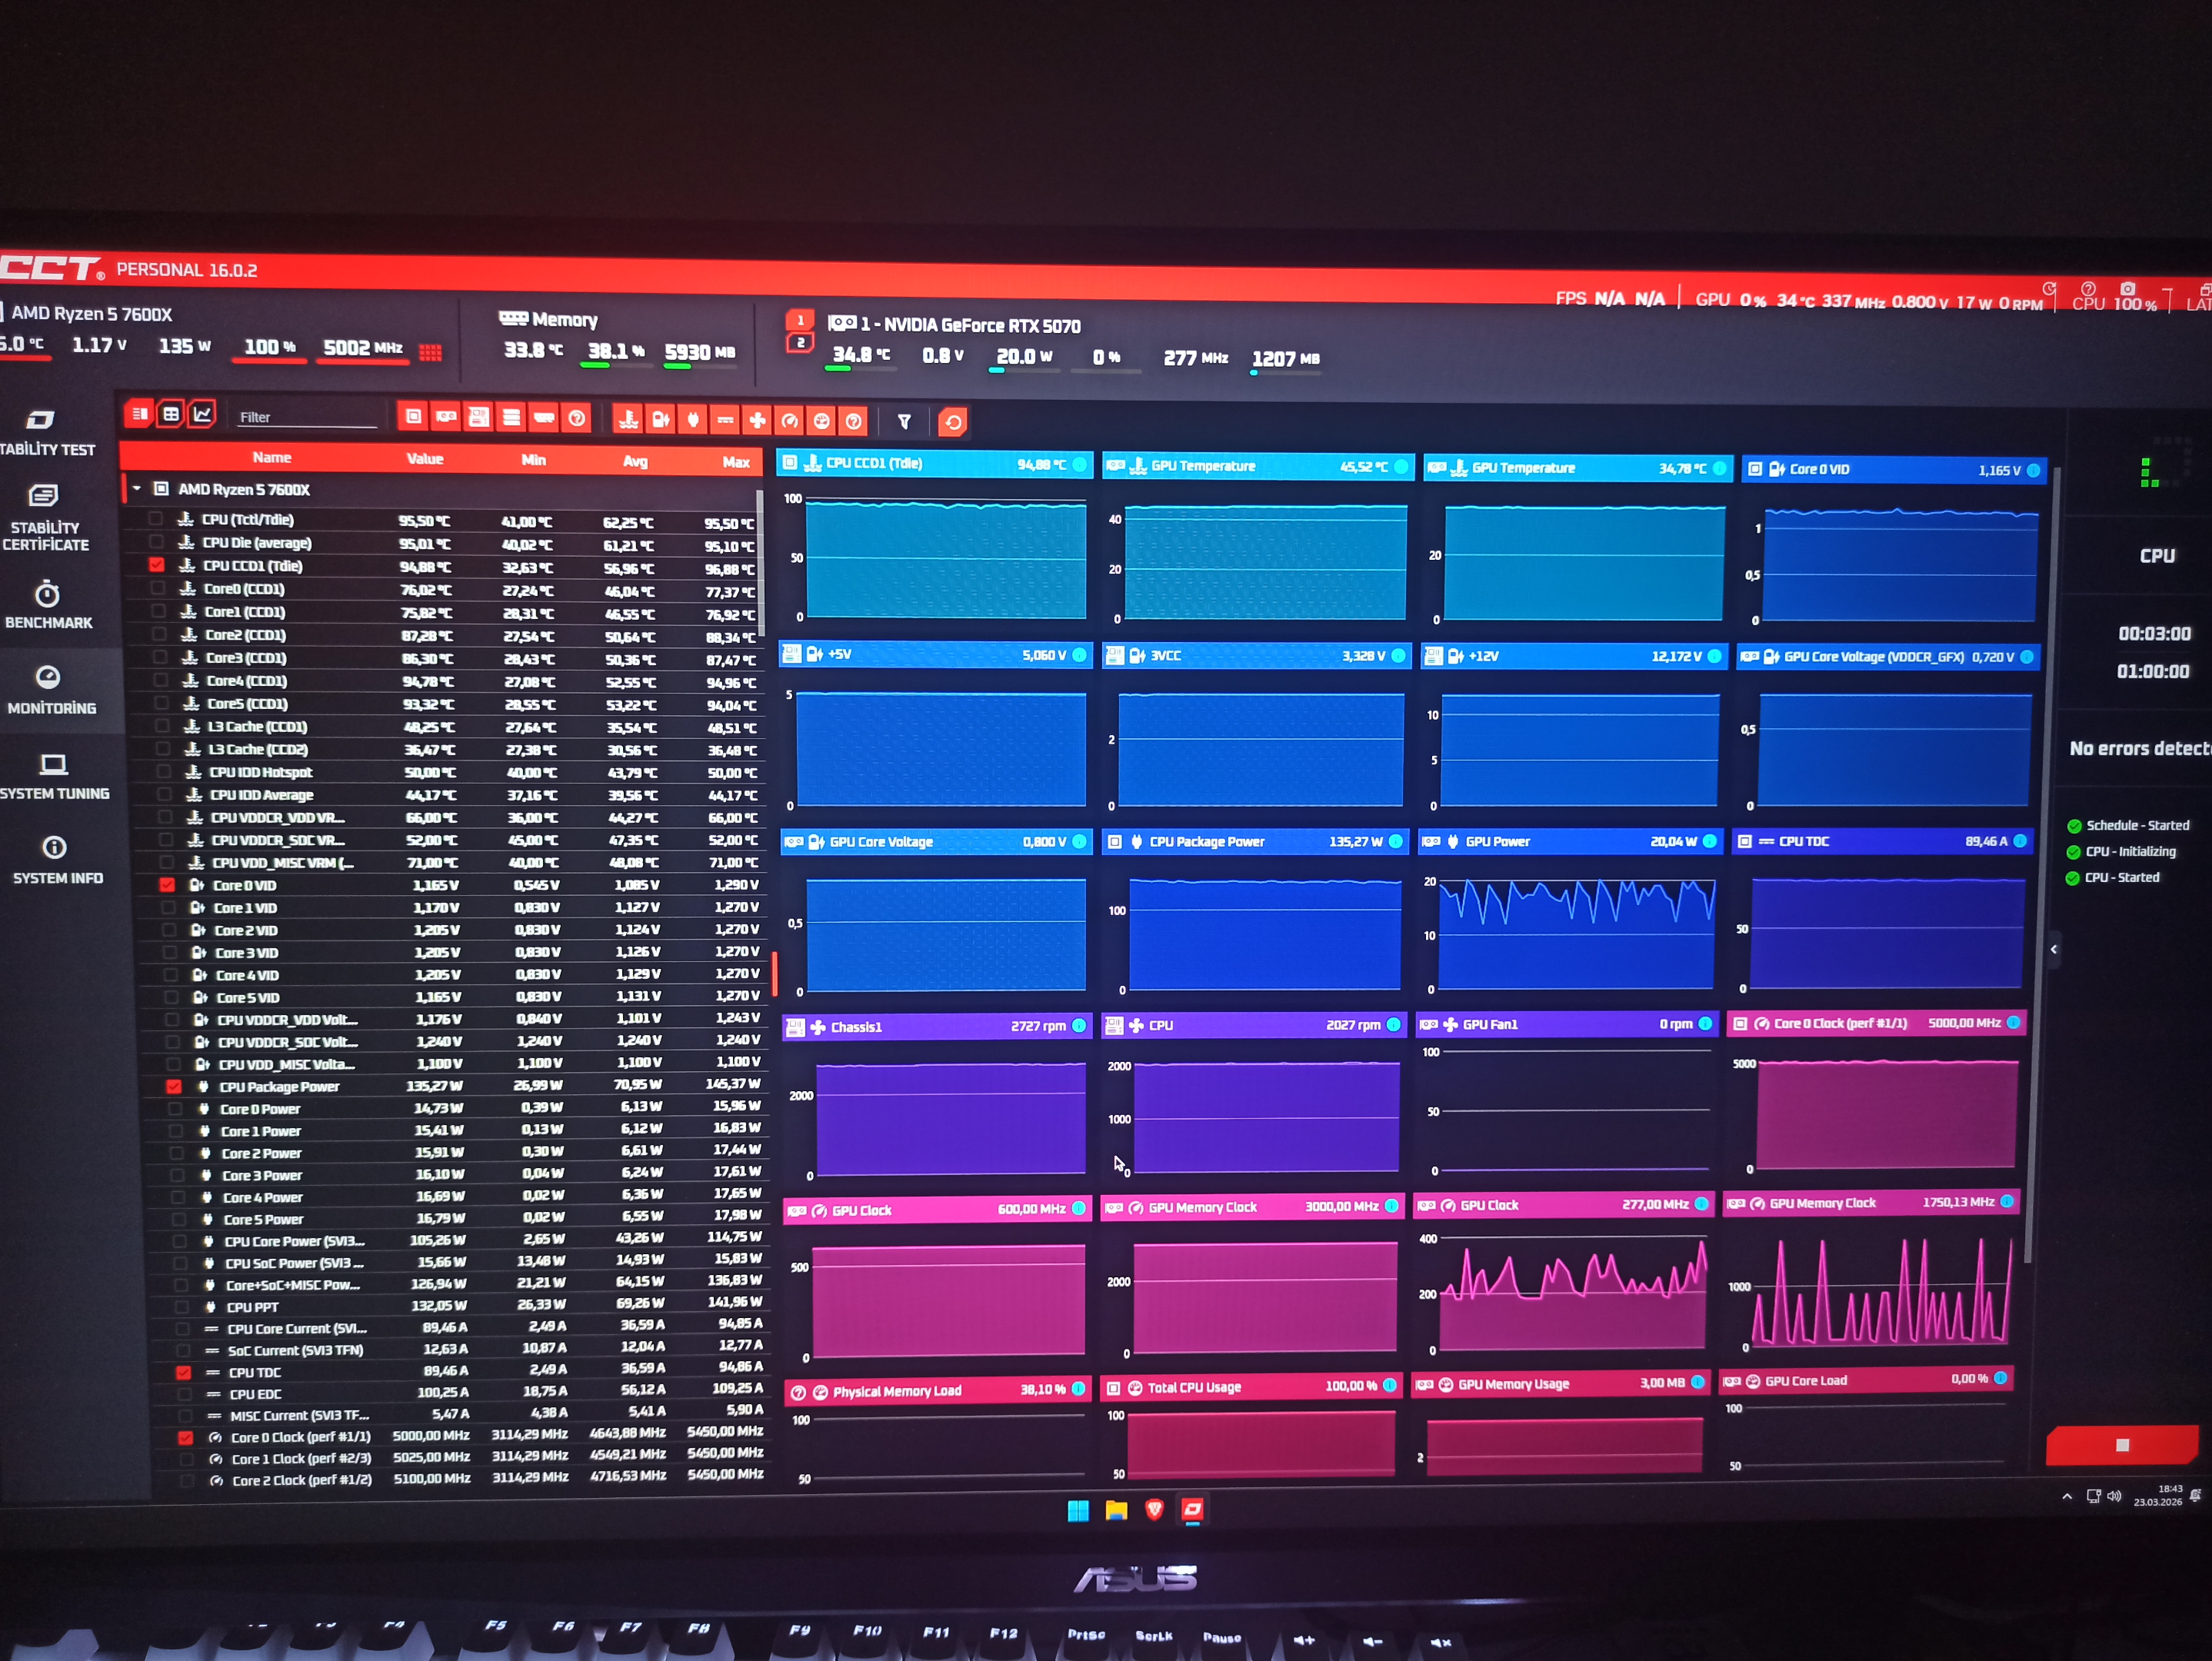The image size is (2212, 1661).
Task: Focus the sensor Filter field
Action: pos(306,417)
